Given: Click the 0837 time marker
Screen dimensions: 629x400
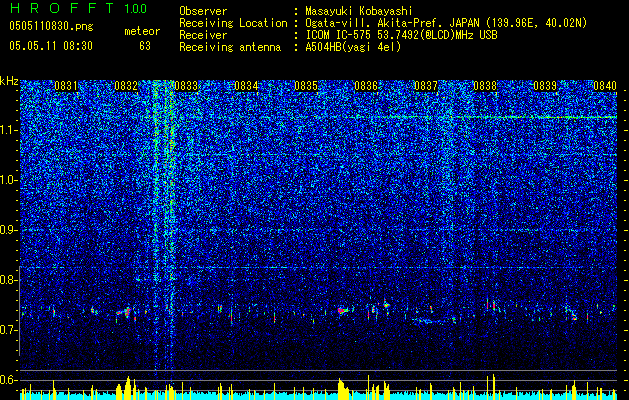Looking at the screenshot, I should pos(426,86).
